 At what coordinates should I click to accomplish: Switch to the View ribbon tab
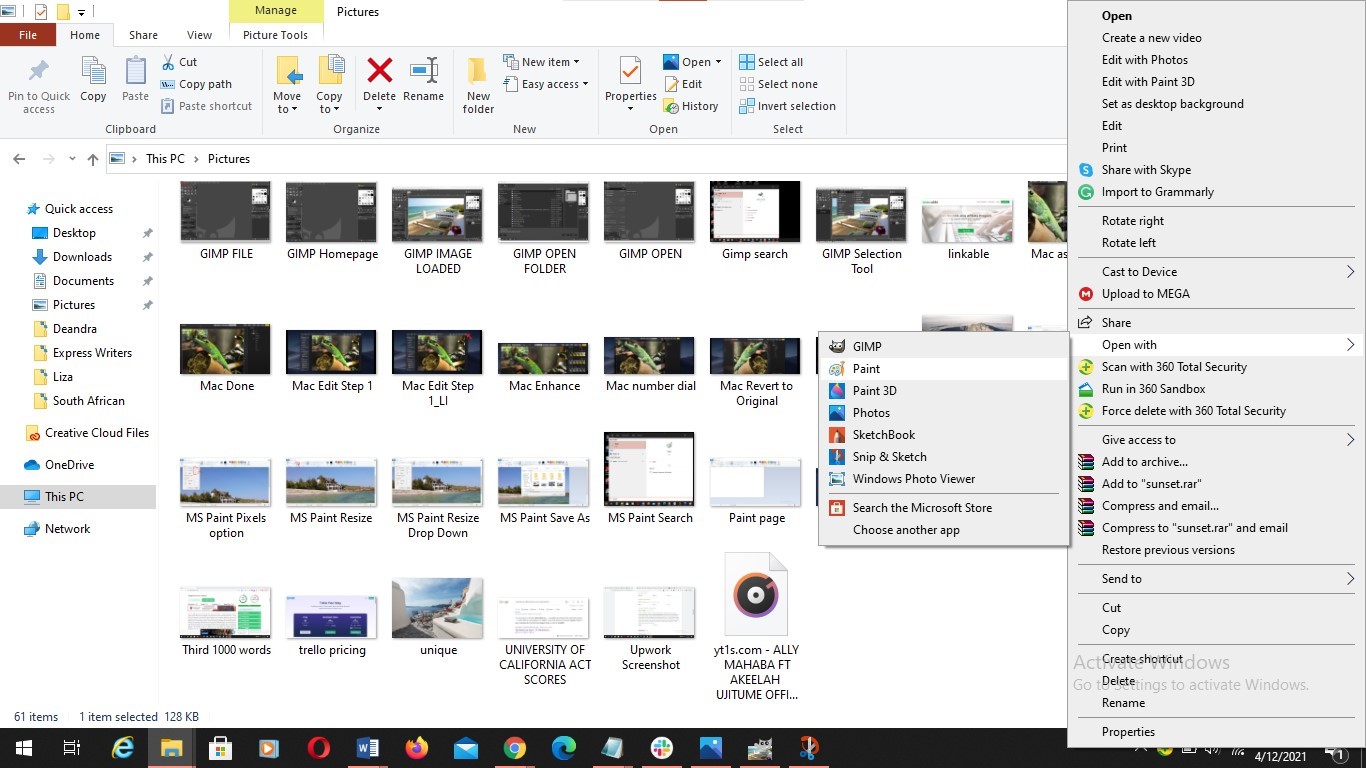pos(200,35)
